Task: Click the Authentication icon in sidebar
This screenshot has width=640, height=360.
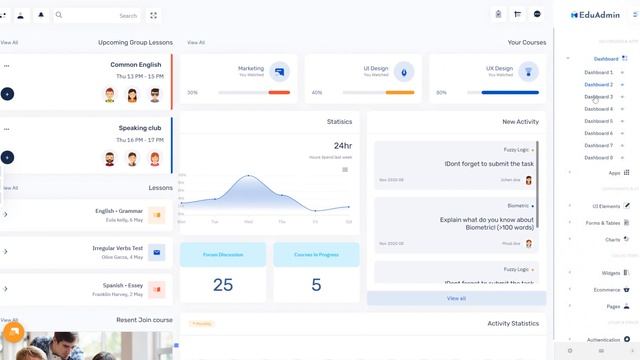Action: pos(627,339)
